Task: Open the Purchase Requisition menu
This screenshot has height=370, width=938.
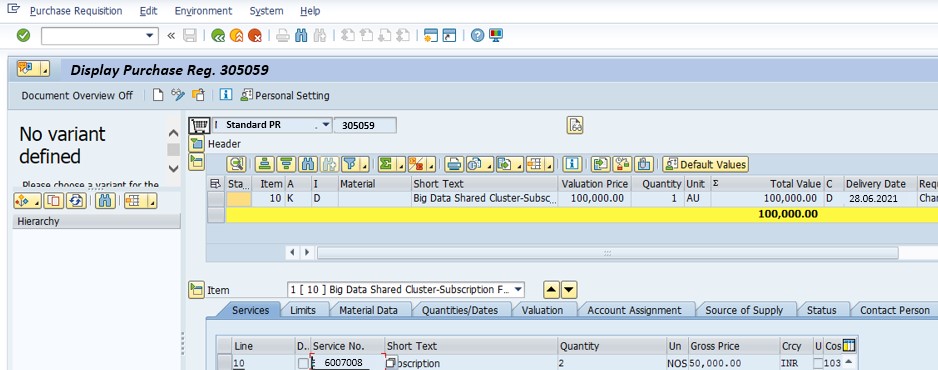Action: (76, 11)
